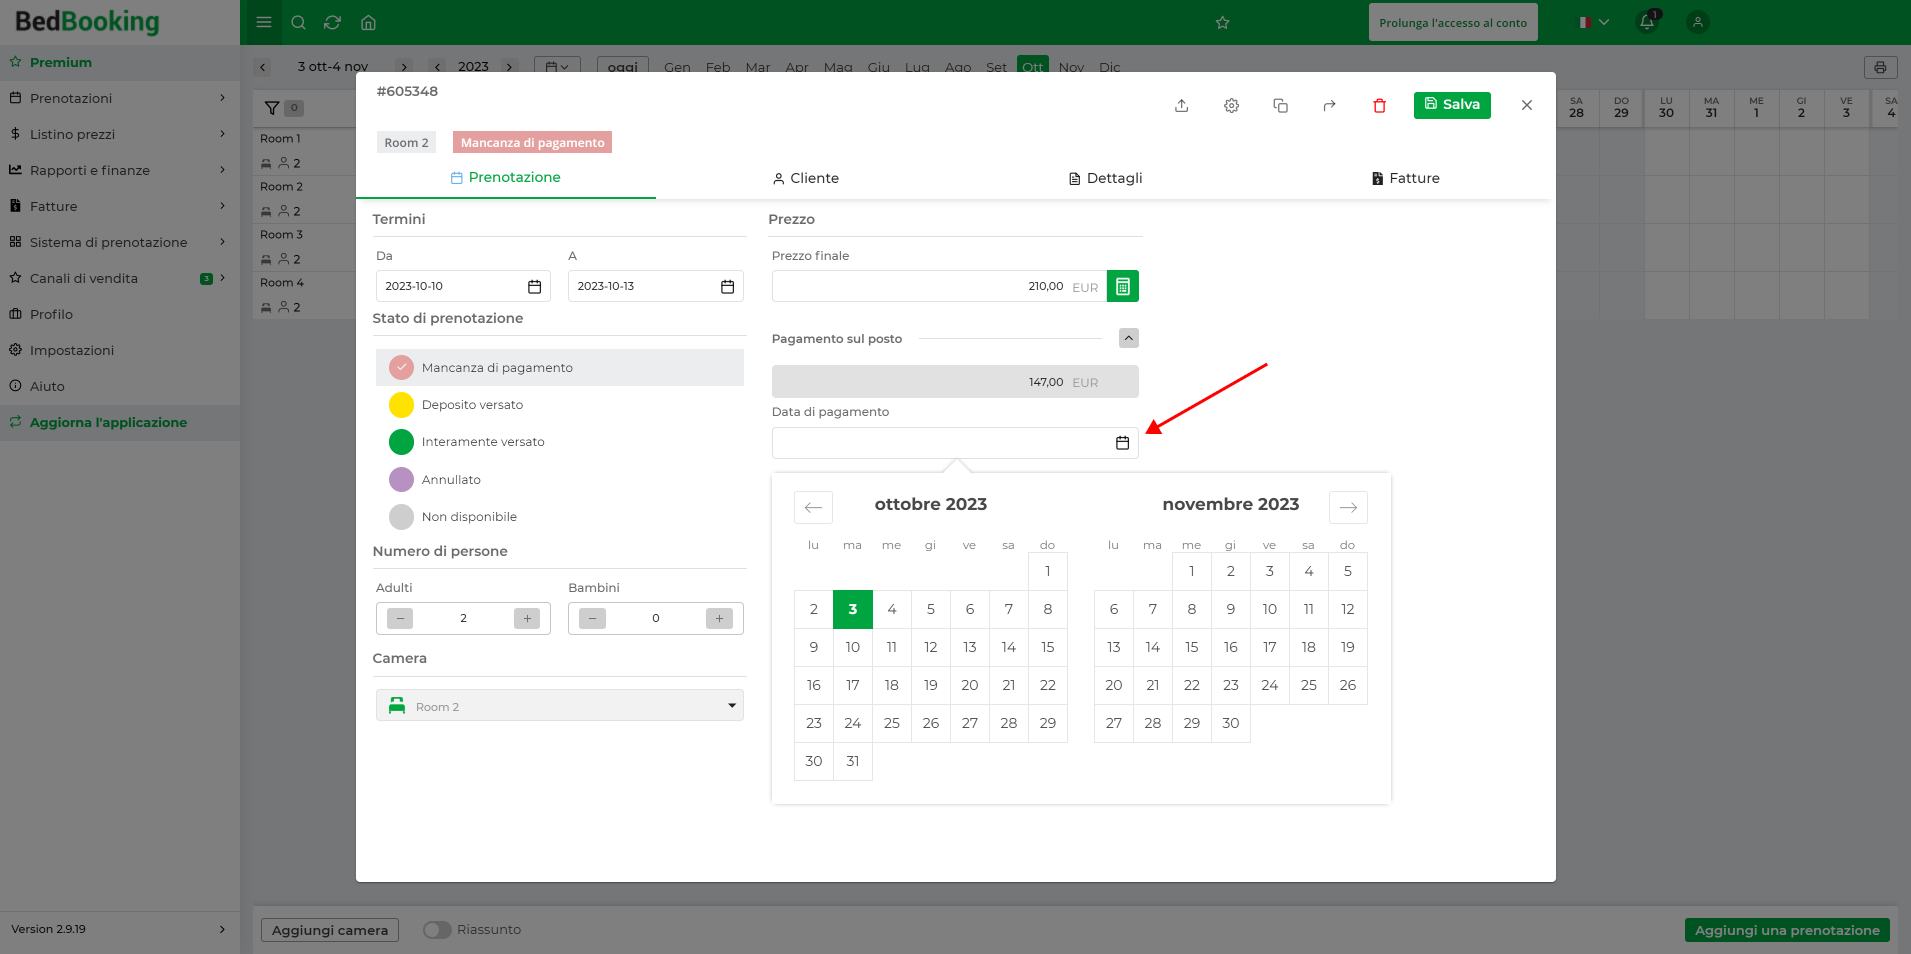Viewport: 1911px width, 954px height.
Task: Pick 15 novembre 2023 in date picker
Action: click(1191, 647)
